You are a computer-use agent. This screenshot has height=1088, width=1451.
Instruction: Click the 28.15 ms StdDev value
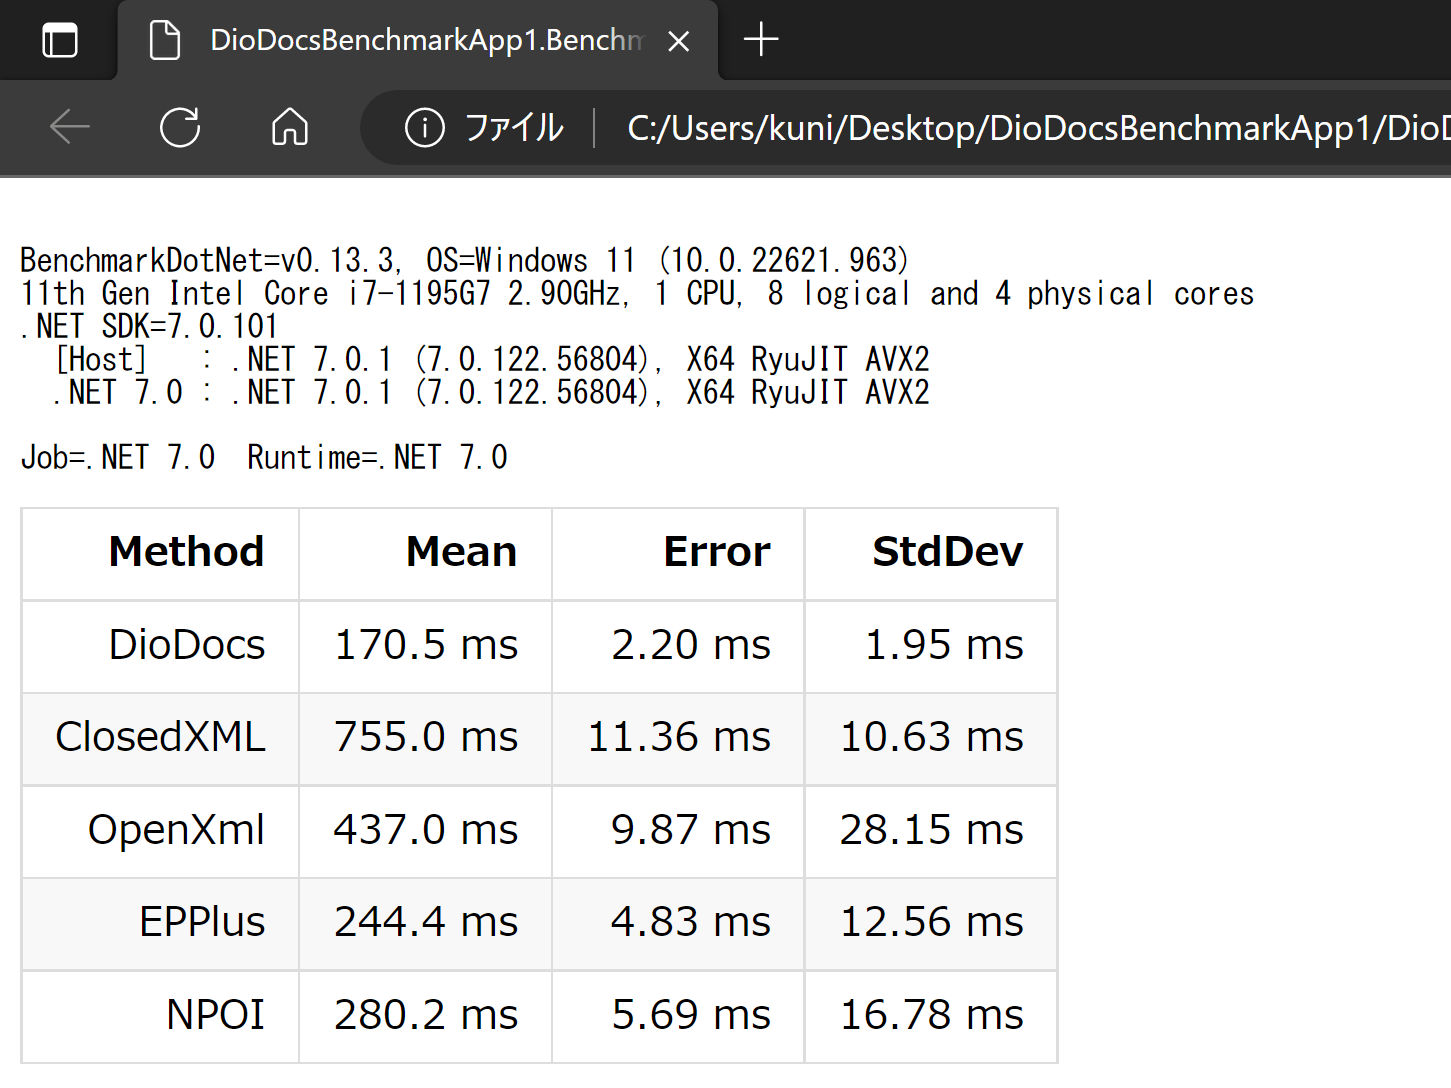pos(932,830)
